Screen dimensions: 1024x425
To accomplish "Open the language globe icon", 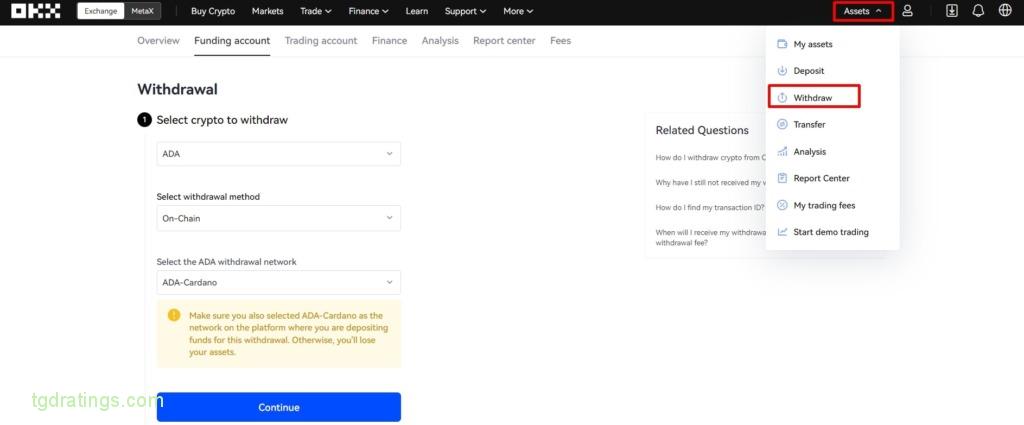I will [1005, 11].
